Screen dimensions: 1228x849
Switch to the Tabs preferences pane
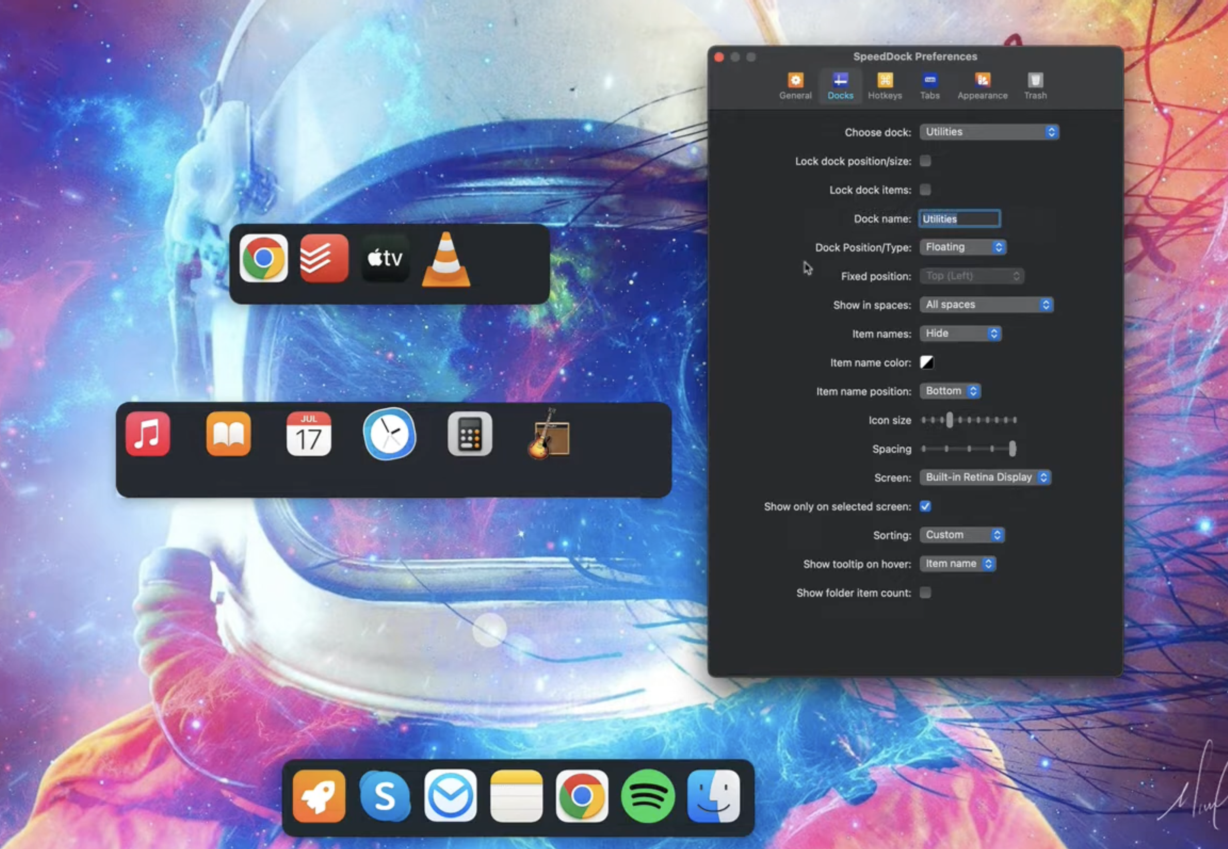tap(930, 86)
